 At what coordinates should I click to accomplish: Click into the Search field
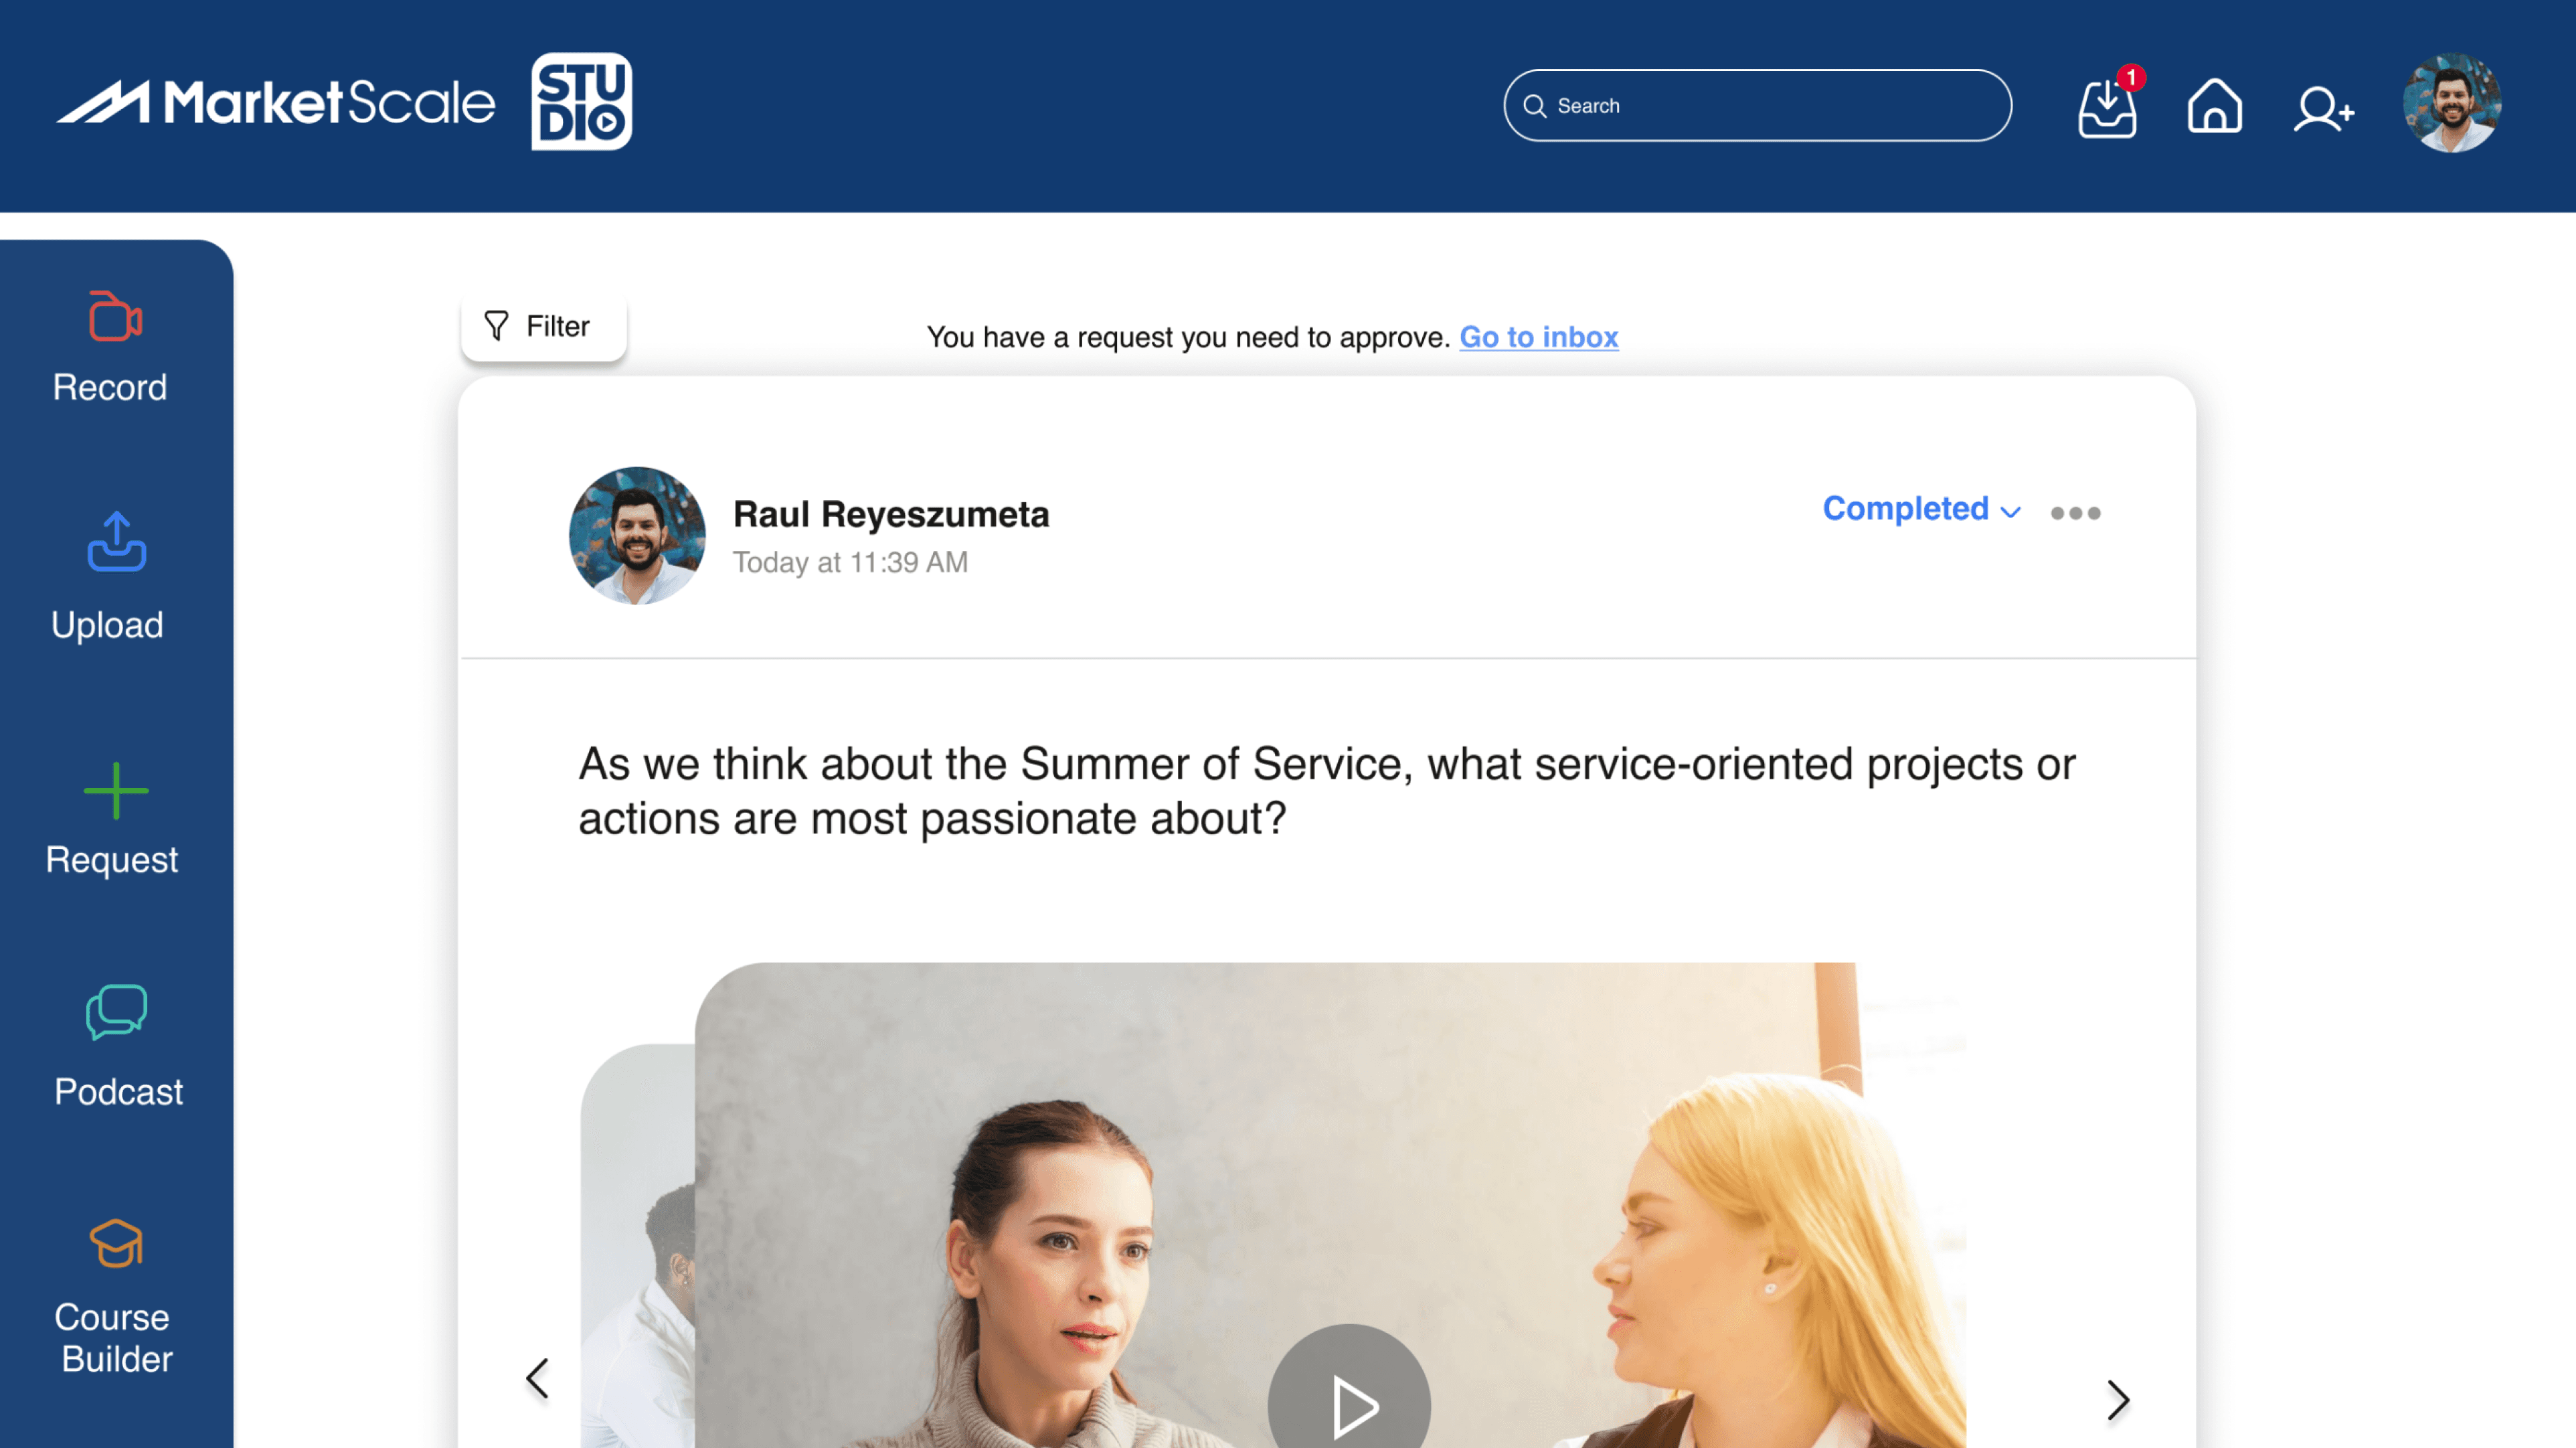click(x=1757, y=105)
